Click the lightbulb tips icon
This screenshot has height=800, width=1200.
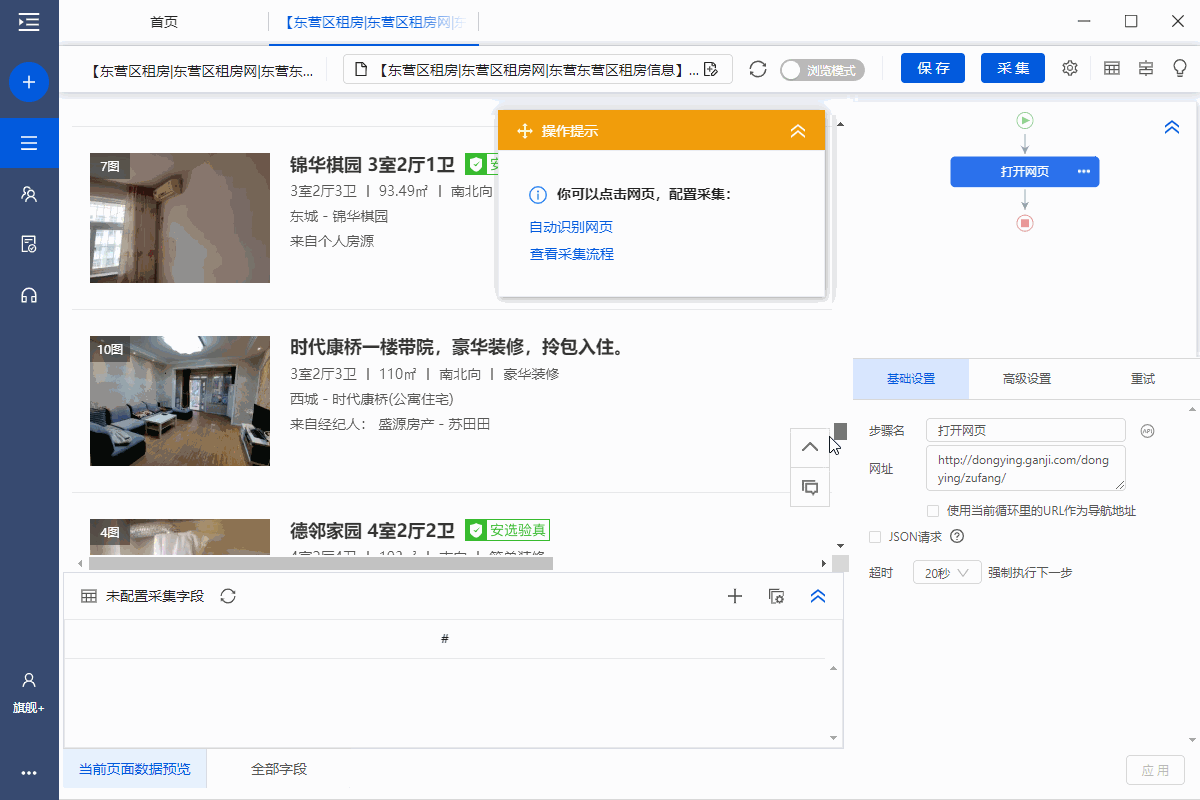[x=1180, y=68]
